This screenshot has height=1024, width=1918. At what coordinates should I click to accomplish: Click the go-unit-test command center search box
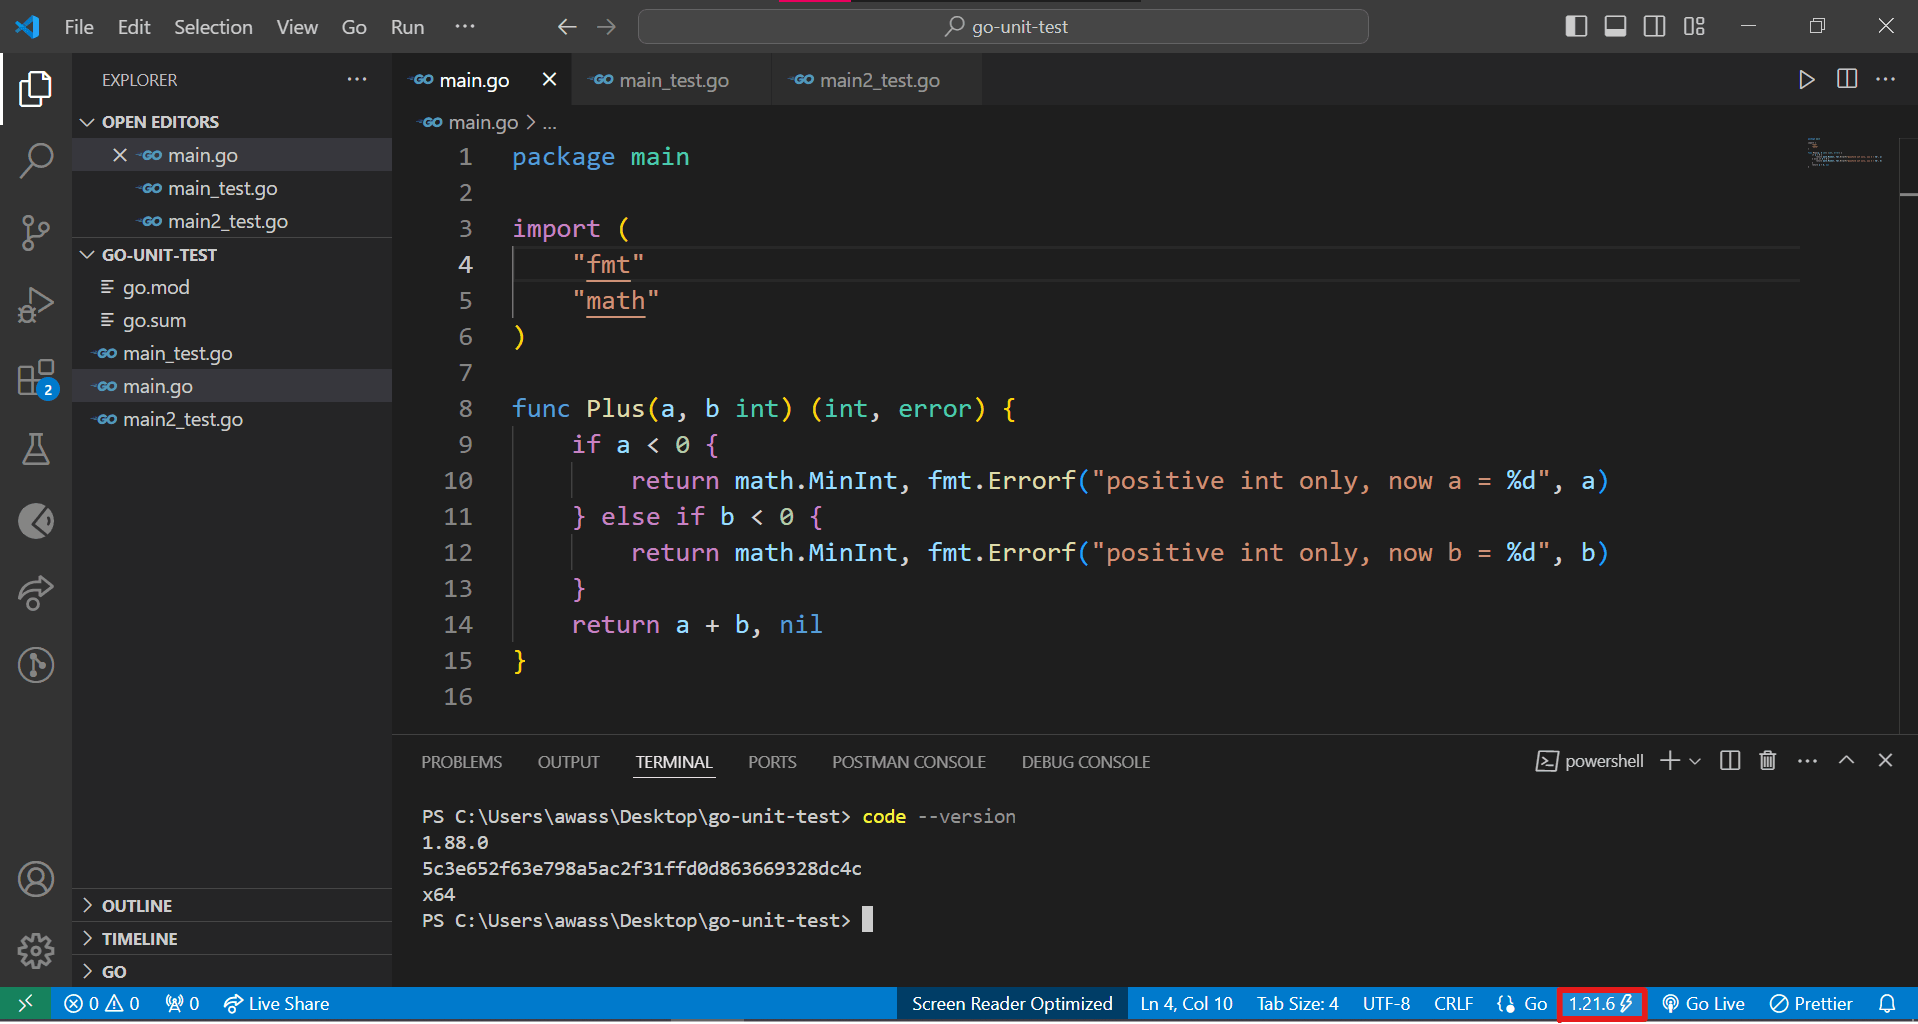[x=1003, y=27]
